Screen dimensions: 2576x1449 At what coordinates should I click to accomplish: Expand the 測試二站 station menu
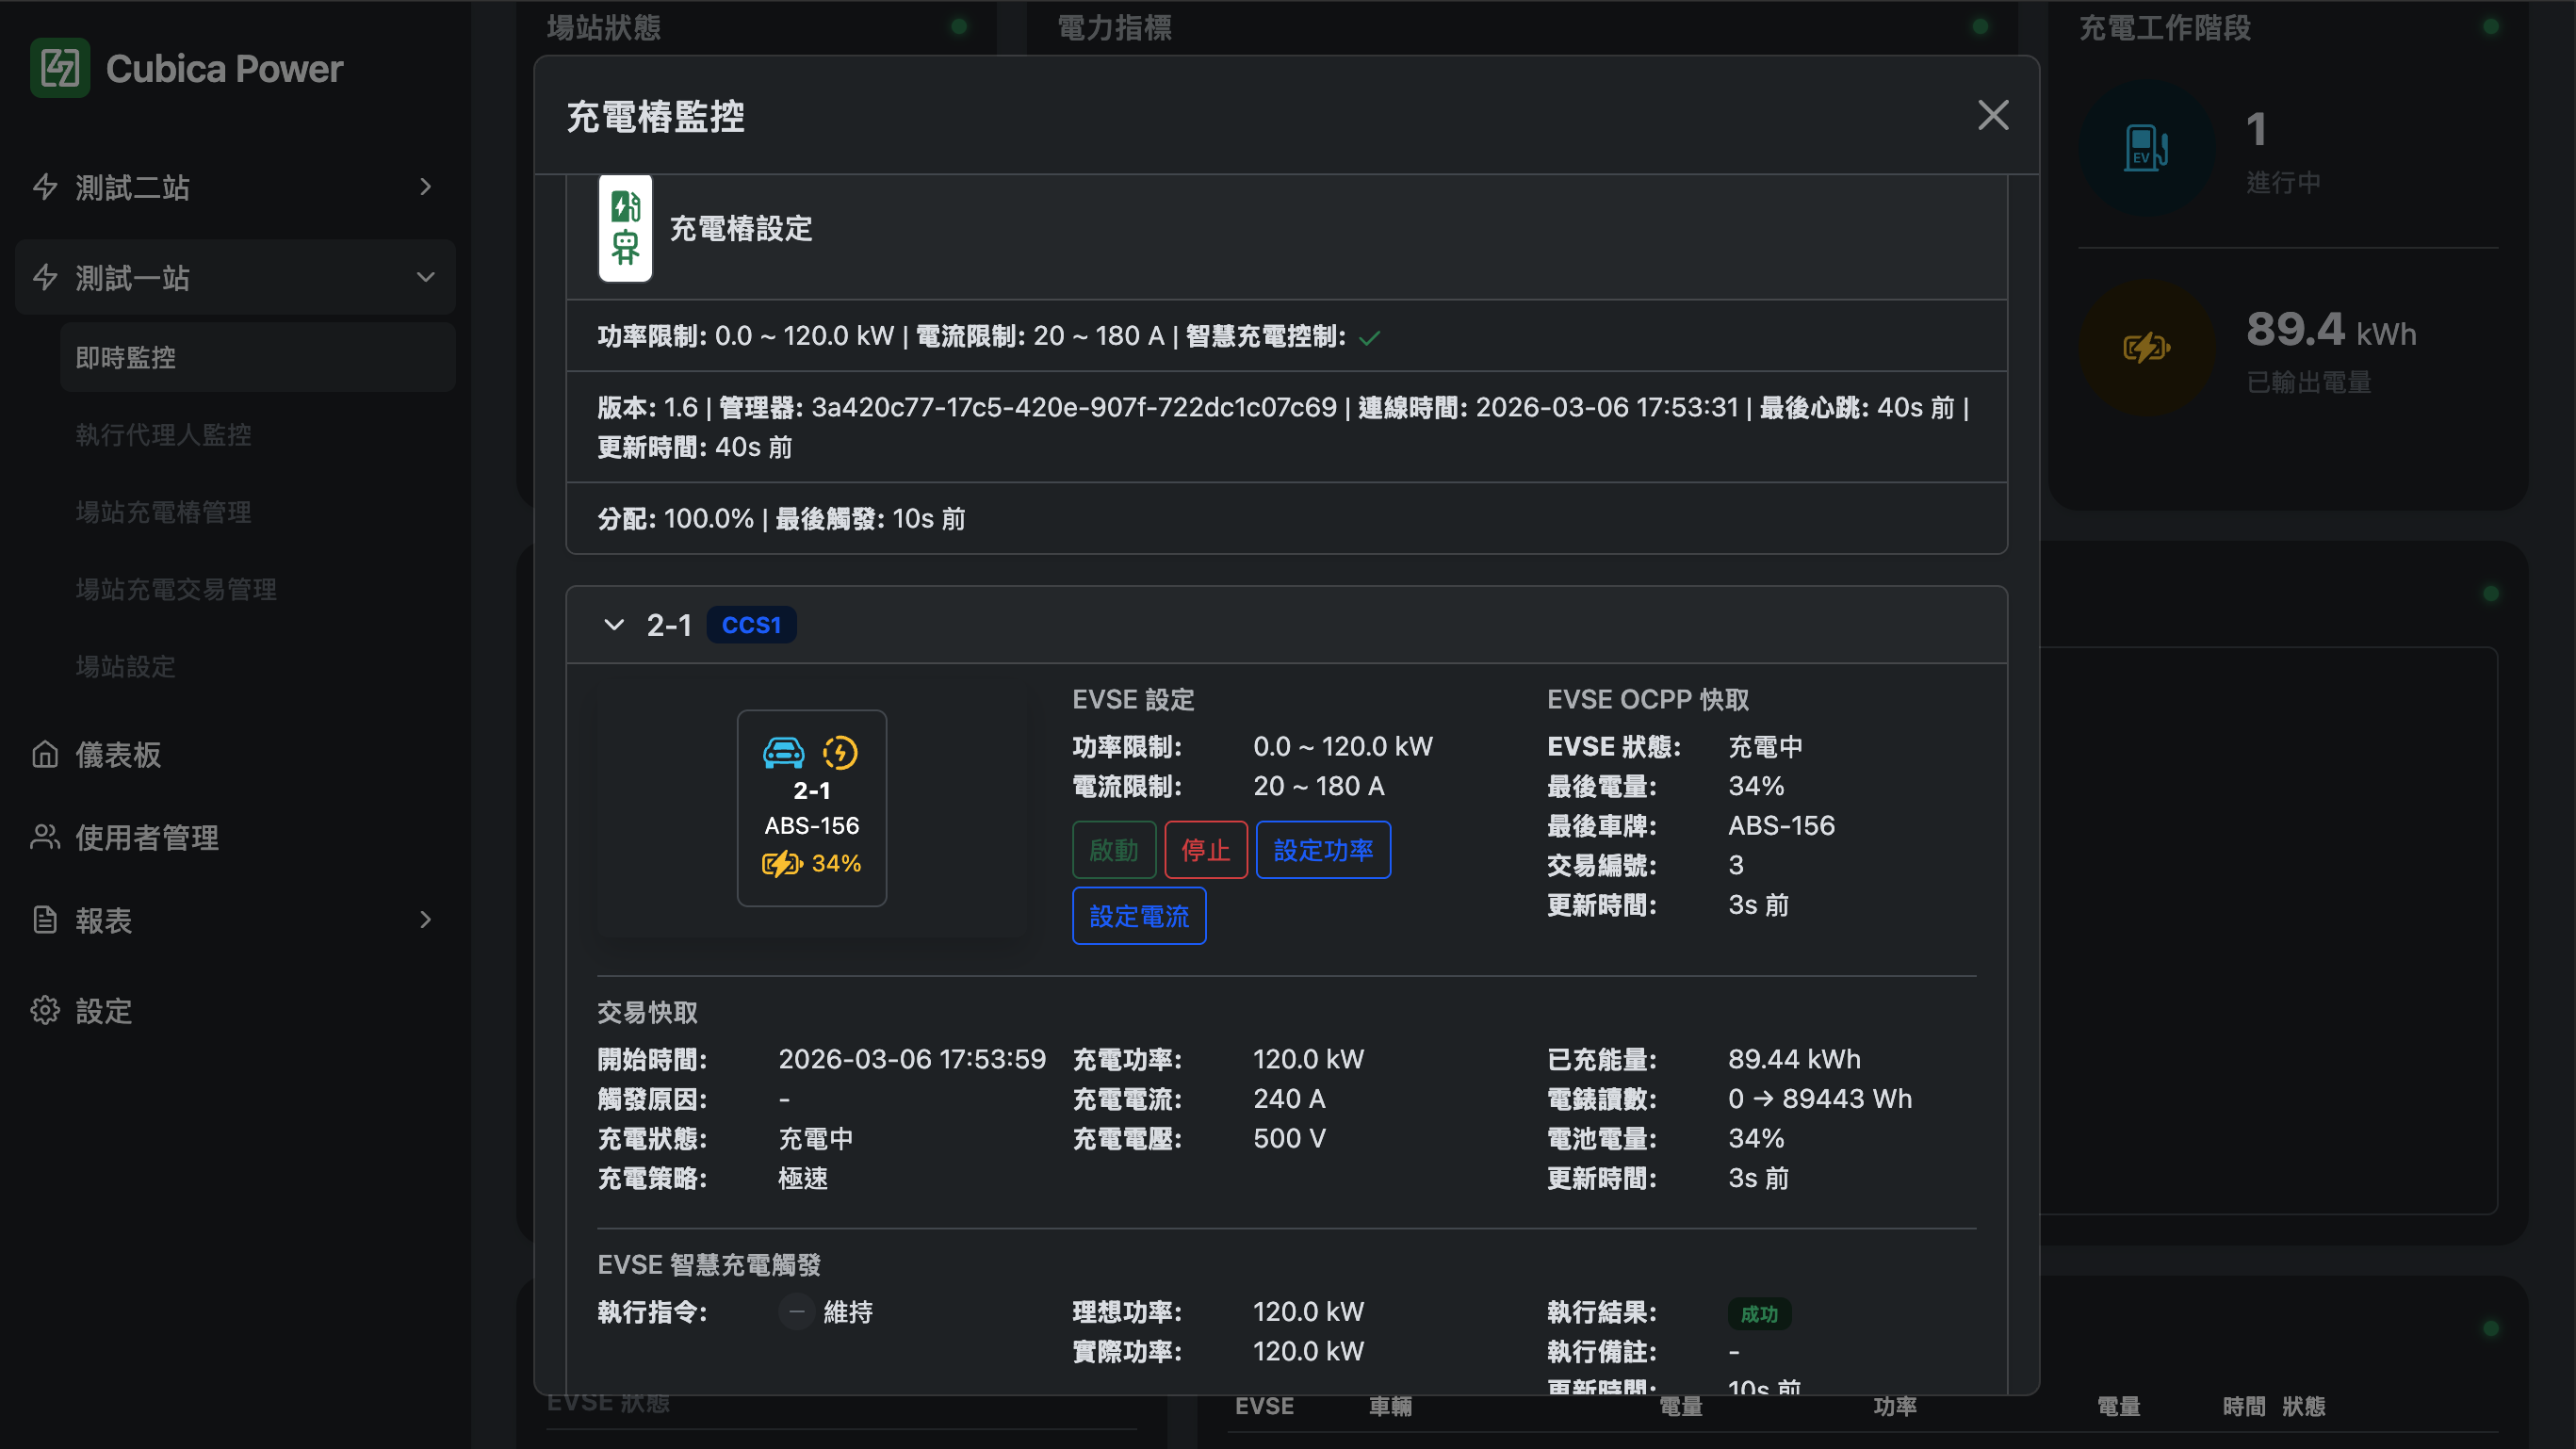[426, 187]
